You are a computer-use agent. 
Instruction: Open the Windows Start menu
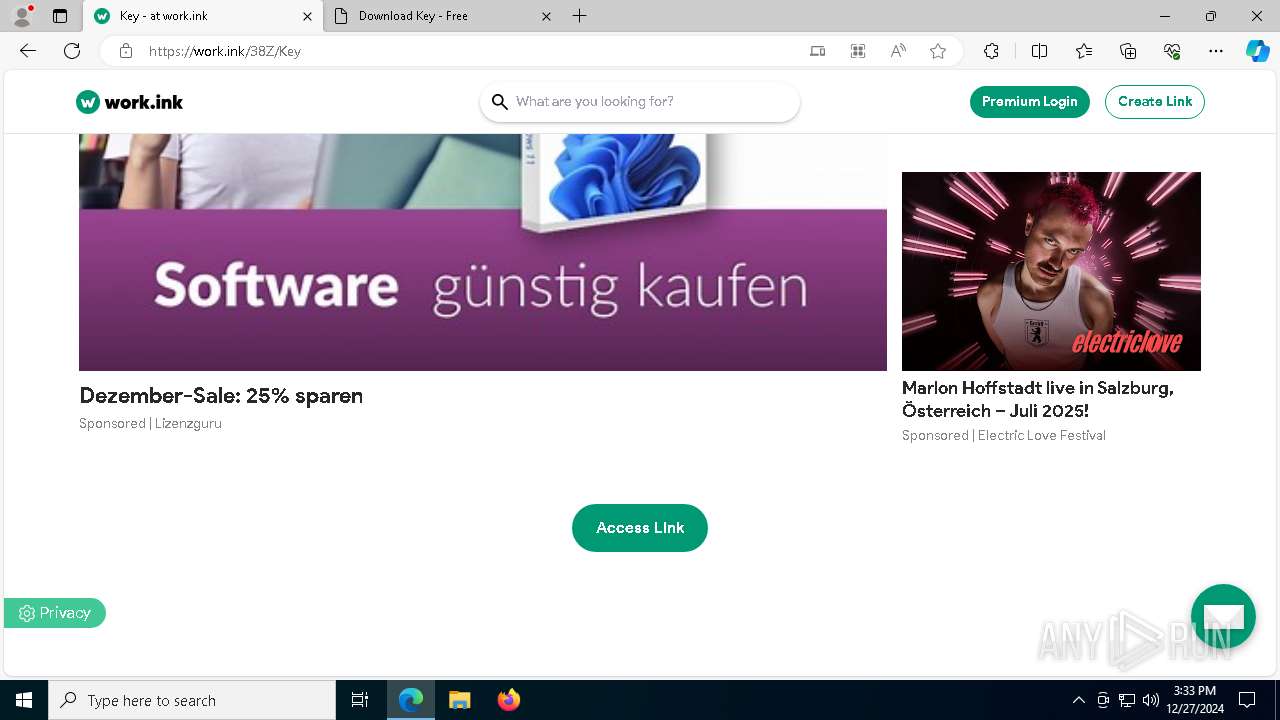tap(24, 700)
